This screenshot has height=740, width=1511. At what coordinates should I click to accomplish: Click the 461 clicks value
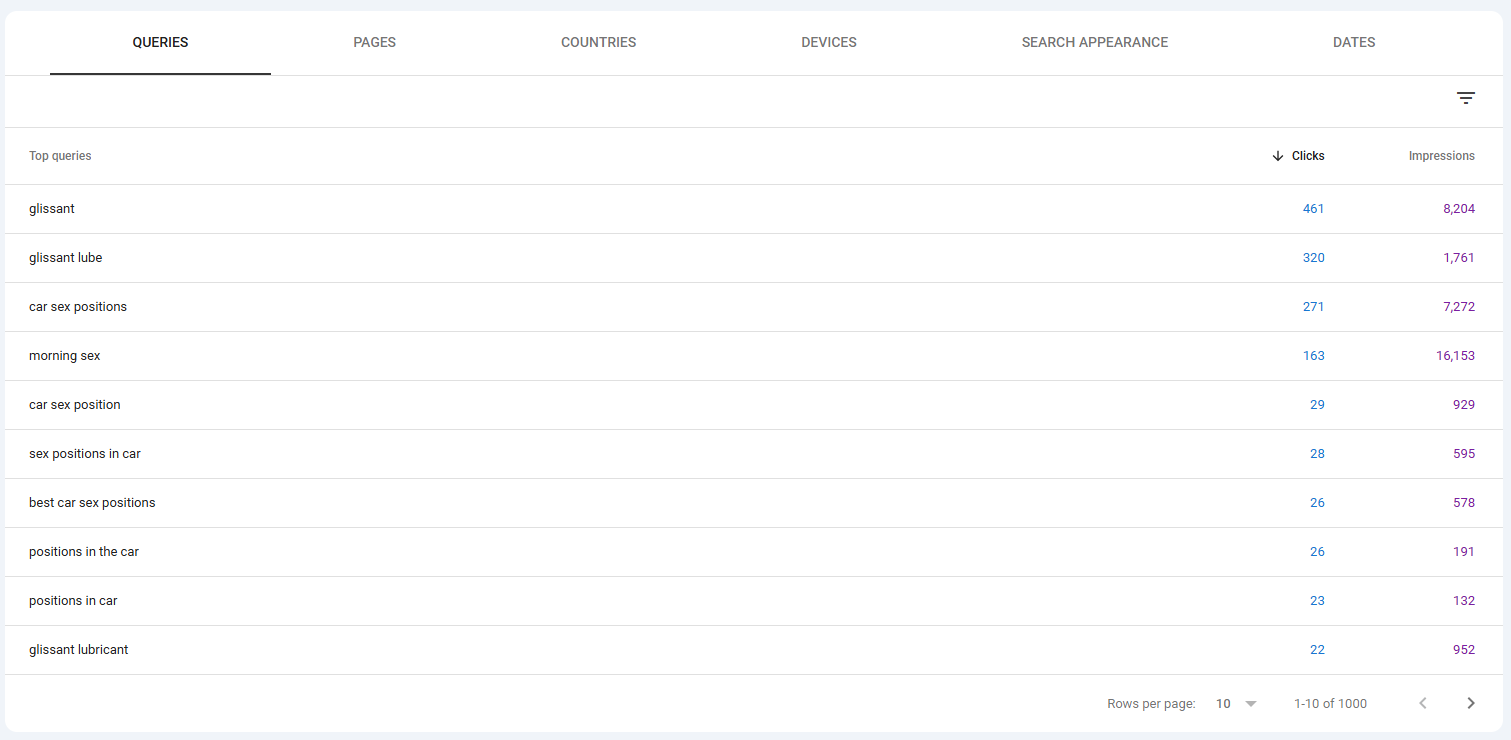click(1313, 209)
